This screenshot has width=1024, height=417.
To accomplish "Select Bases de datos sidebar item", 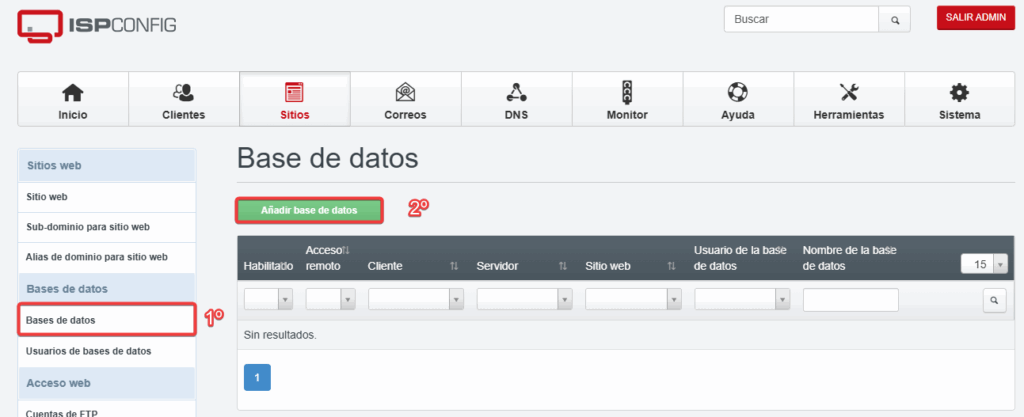I will pos(107,320).
